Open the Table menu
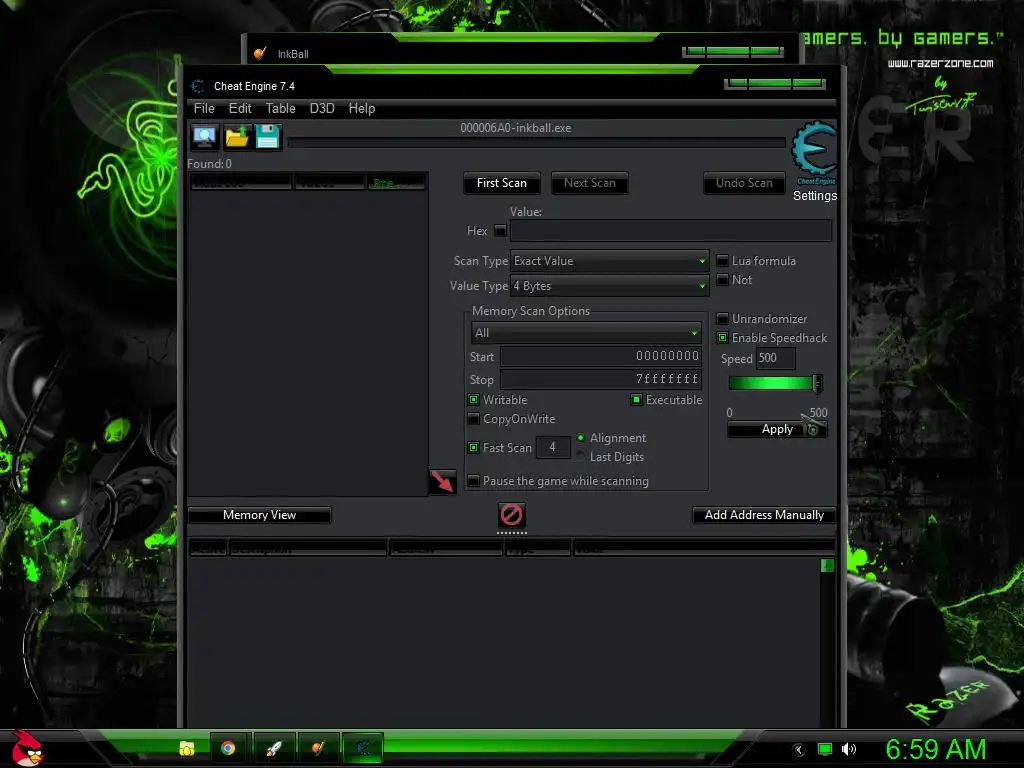The width and height of the screenshot is (1024, 768). 280,108
